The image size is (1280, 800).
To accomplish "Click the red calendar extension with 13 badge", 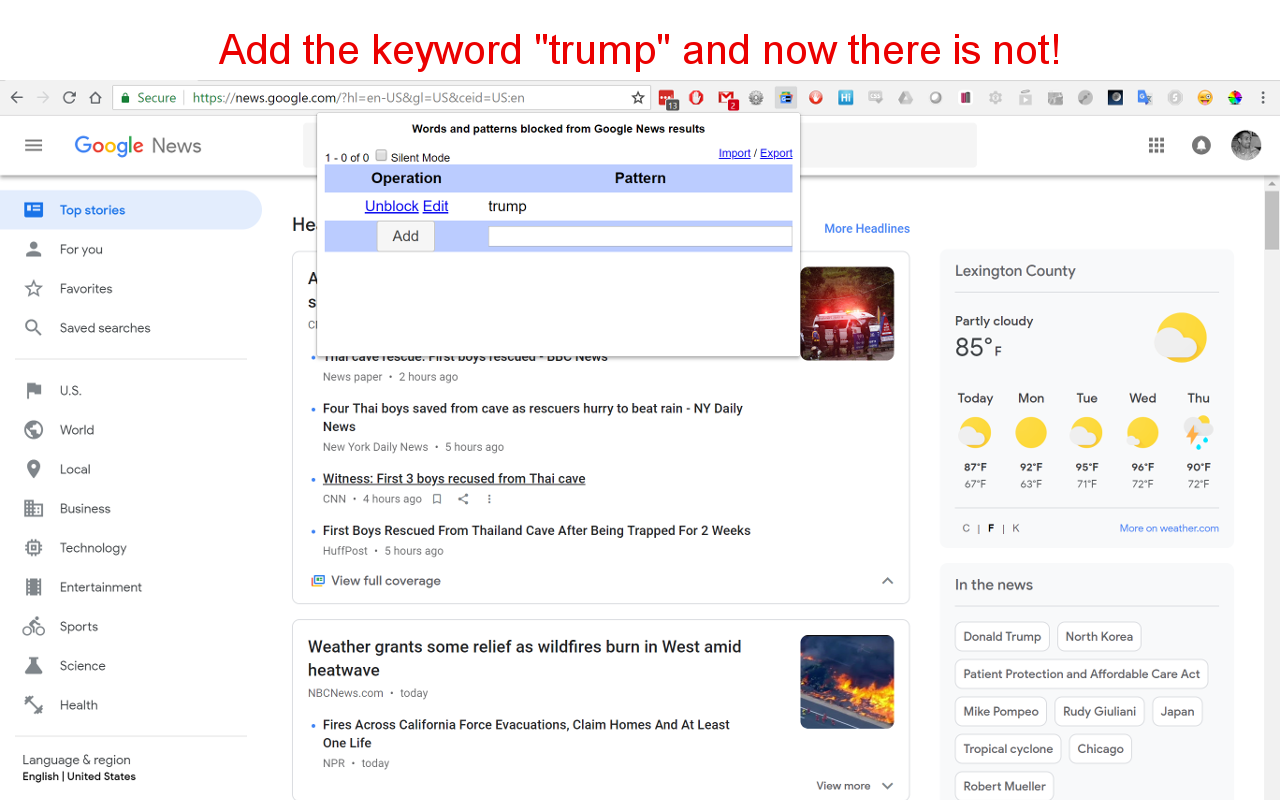I will [x=667, y=98].
